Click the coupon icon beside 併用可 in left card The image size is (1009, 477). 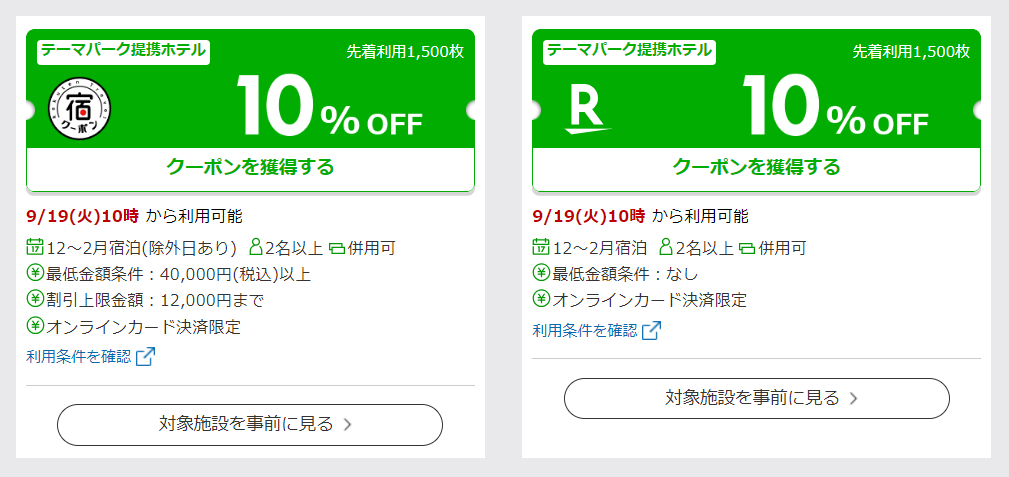(337, 248)
